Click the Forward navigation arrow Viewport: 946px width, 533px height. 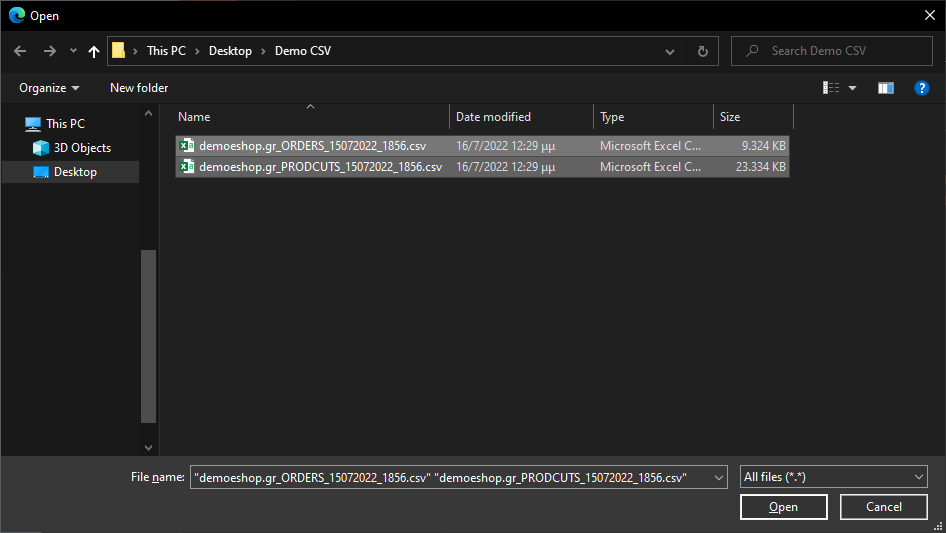click(x=49, y=51)
